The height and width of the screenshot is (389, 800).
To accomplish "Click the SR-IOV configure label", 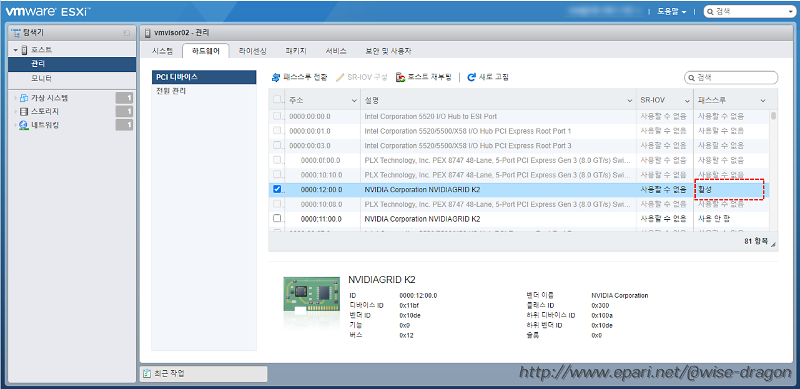I will pos(367,77).
